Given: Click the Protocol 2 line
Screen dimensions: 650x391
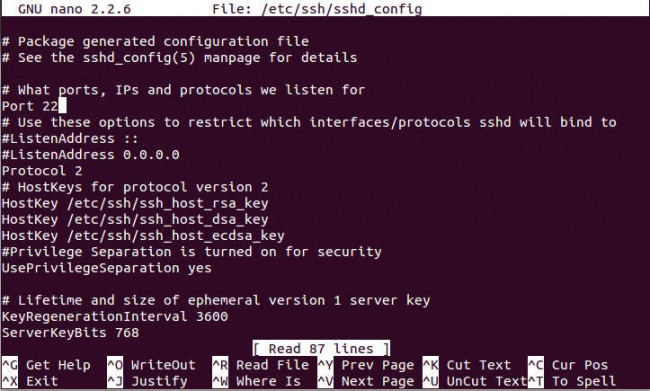Looking at the screenshot, I should 42,171.
